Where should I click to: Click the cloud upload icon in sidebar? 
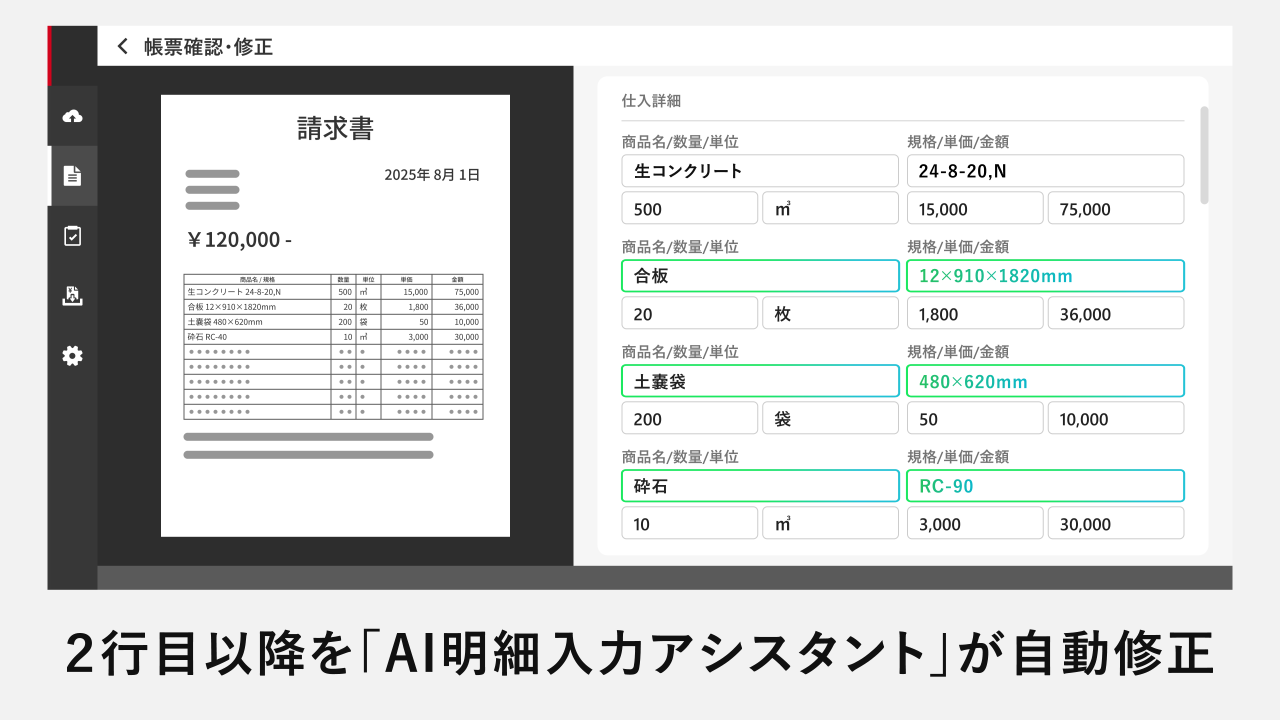[72, 116]
